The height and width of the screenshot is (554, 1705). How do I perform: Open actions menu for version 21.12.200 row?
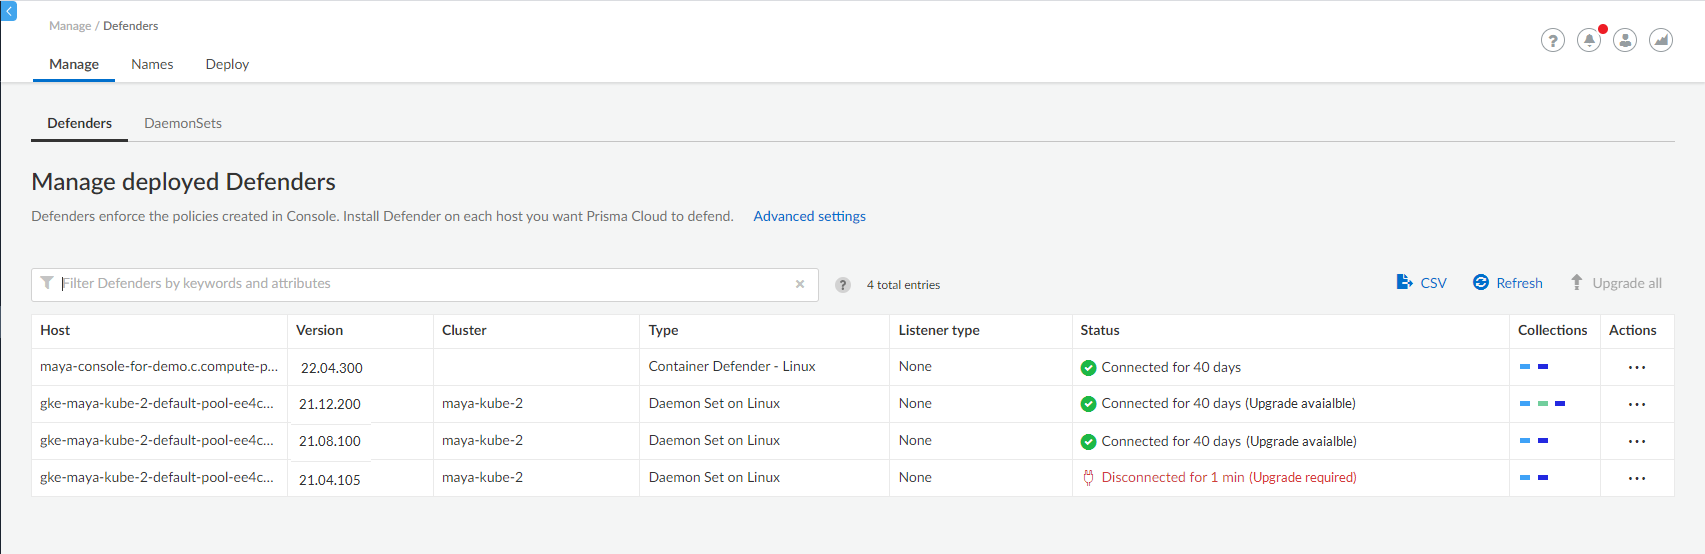(x=1637, y=404)
